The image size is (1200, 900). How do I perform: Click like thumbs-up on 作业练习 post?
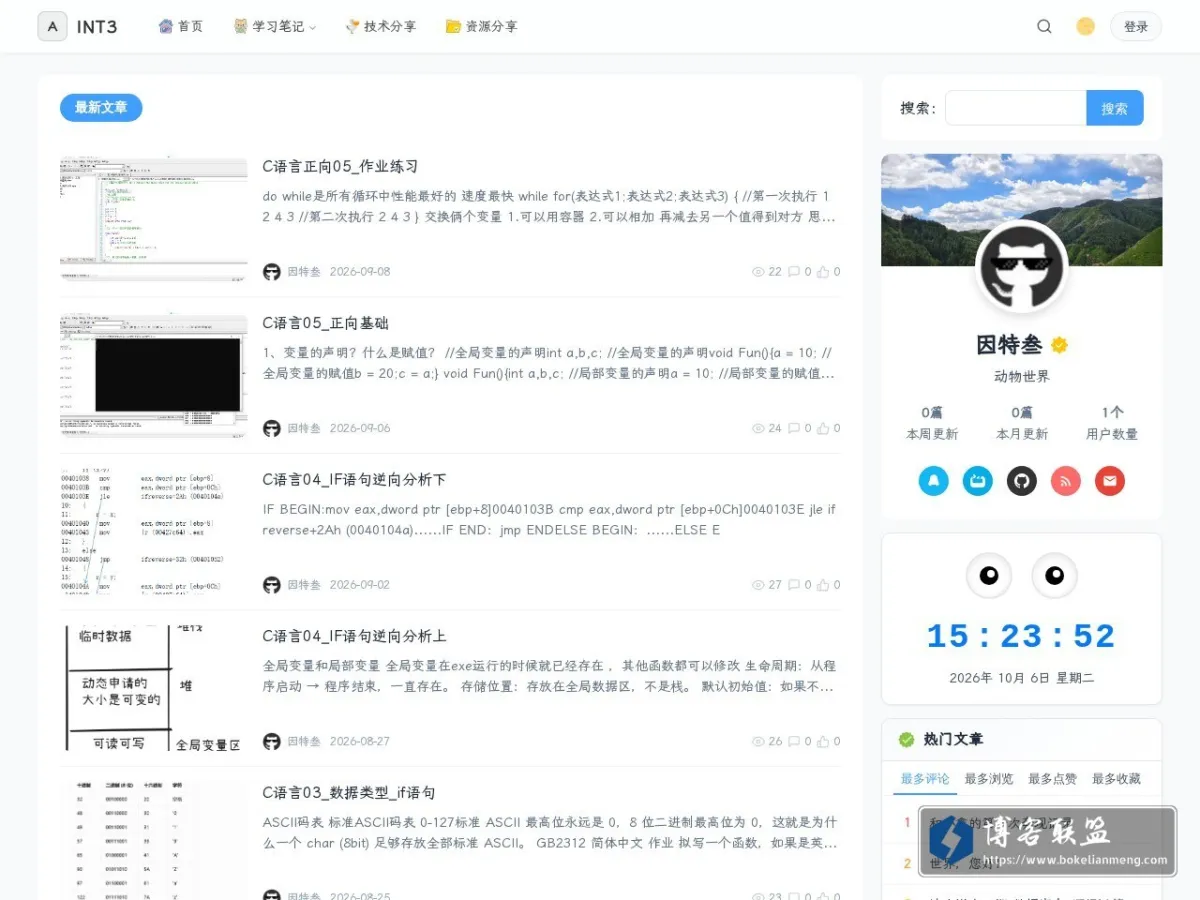pos(823,272)
